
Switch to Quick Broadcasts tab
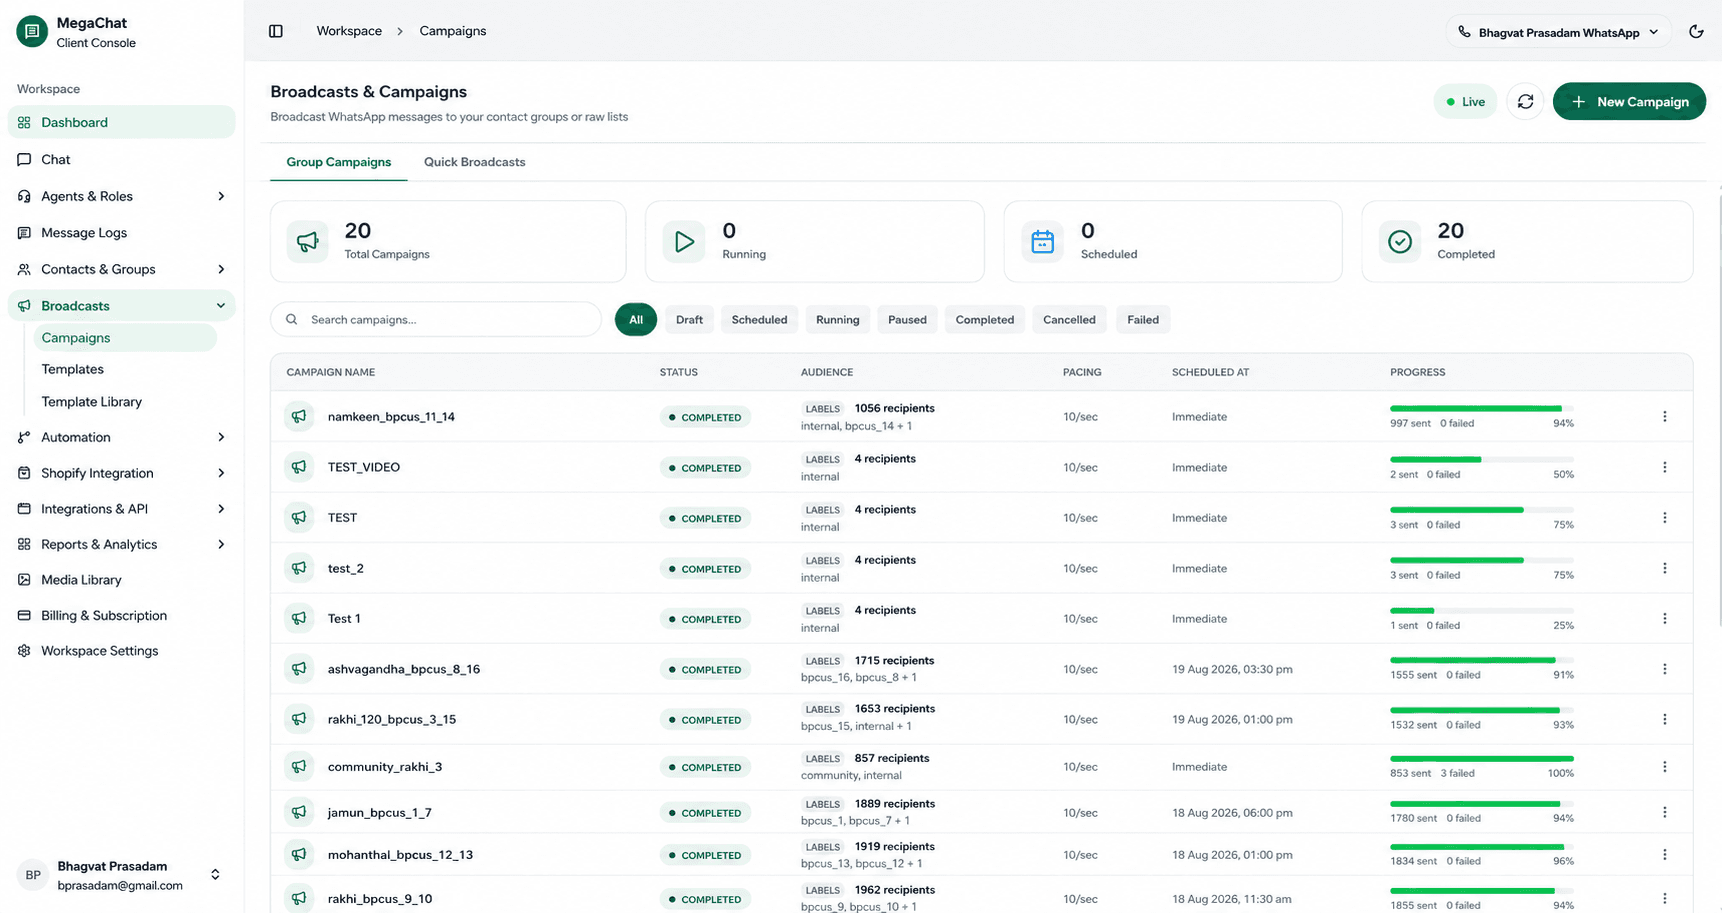point(474,162)
